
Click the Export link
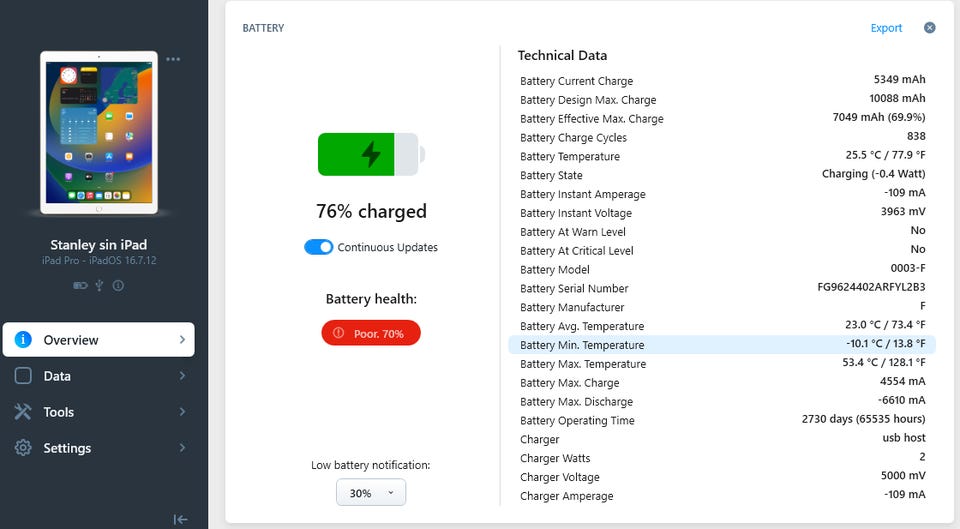pos(886,28)
